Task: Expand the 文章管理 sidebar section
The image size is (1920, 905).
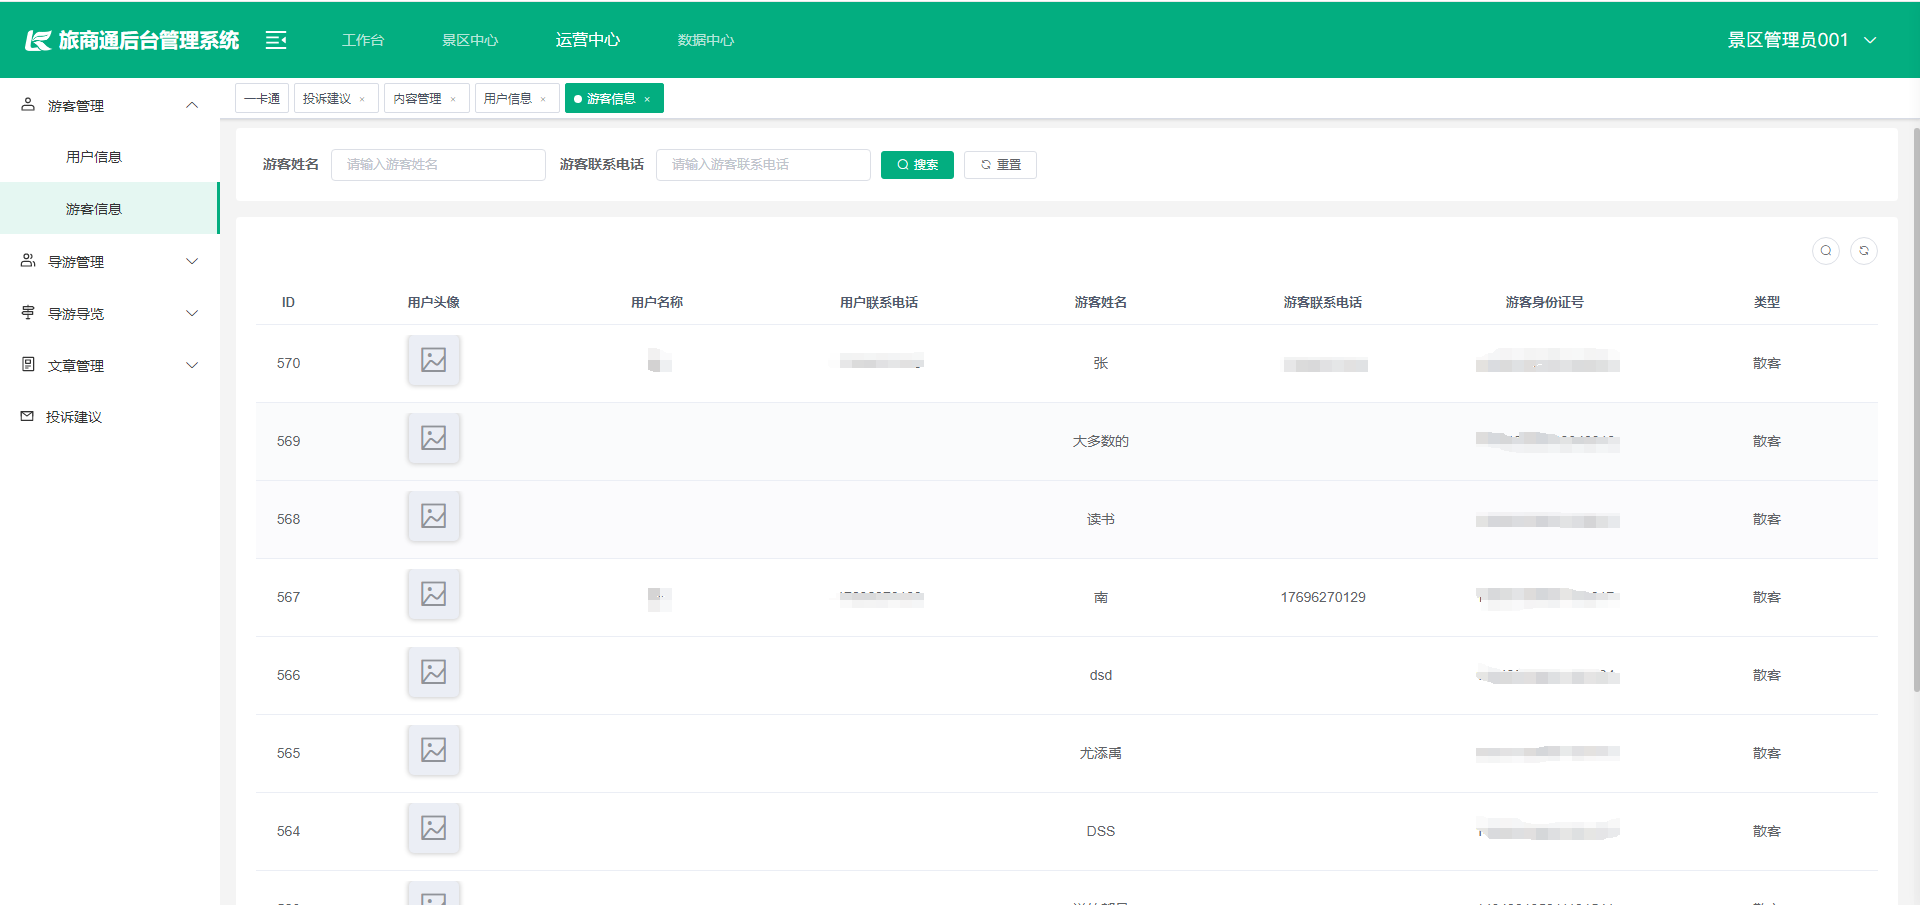Action: coord(192,365)
